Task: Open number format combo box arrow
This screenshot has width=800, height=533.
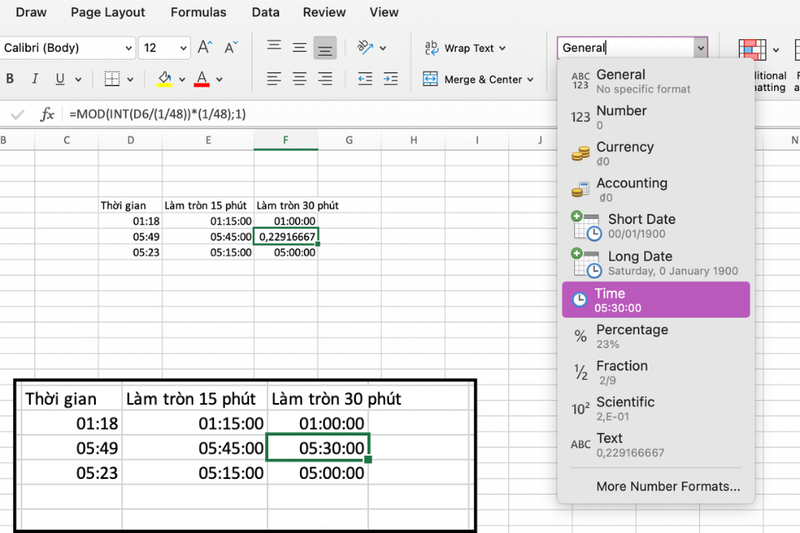Action: click(x=701, y=48)
